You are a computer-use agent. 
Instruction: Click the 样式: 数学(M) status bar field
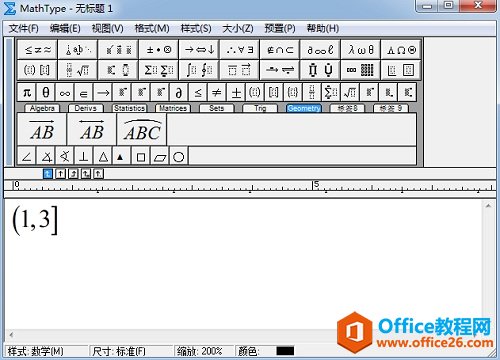(46, 351)
